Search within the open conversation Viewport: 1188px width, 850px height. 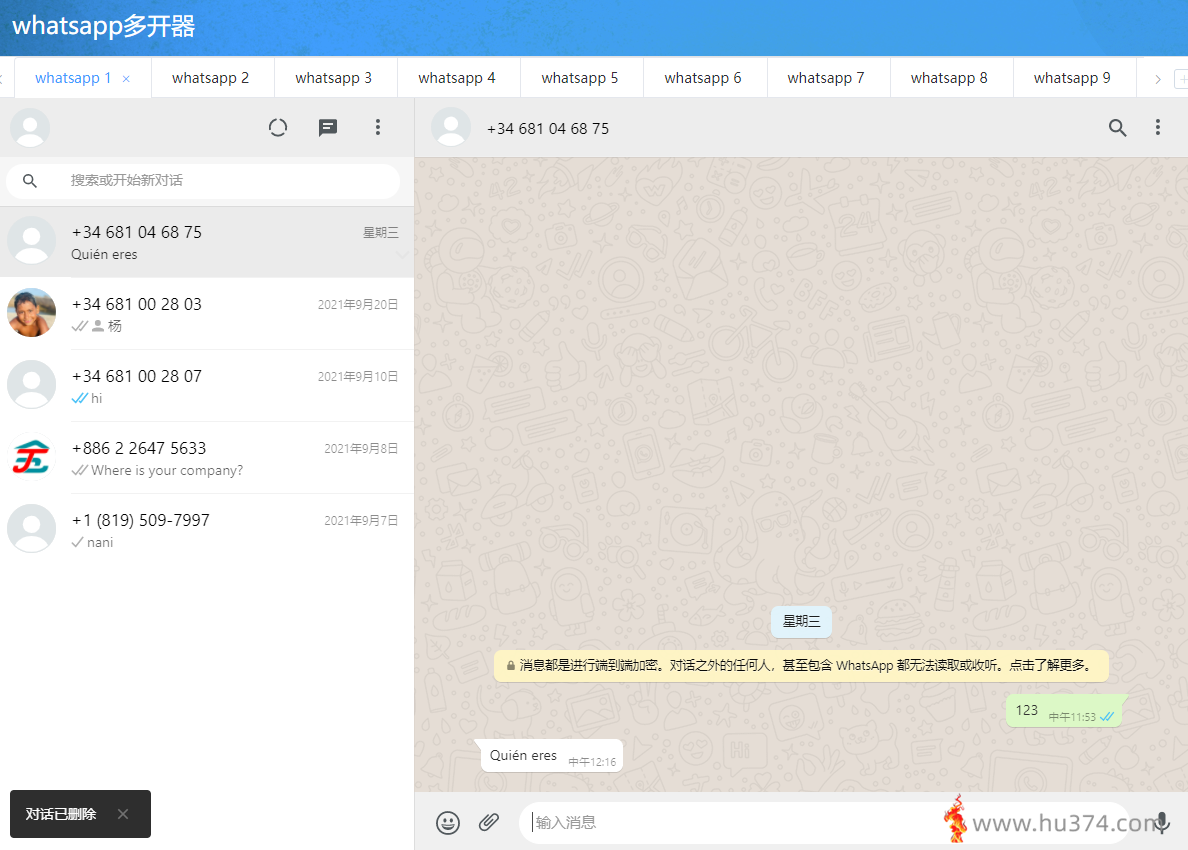(1117, 128)
